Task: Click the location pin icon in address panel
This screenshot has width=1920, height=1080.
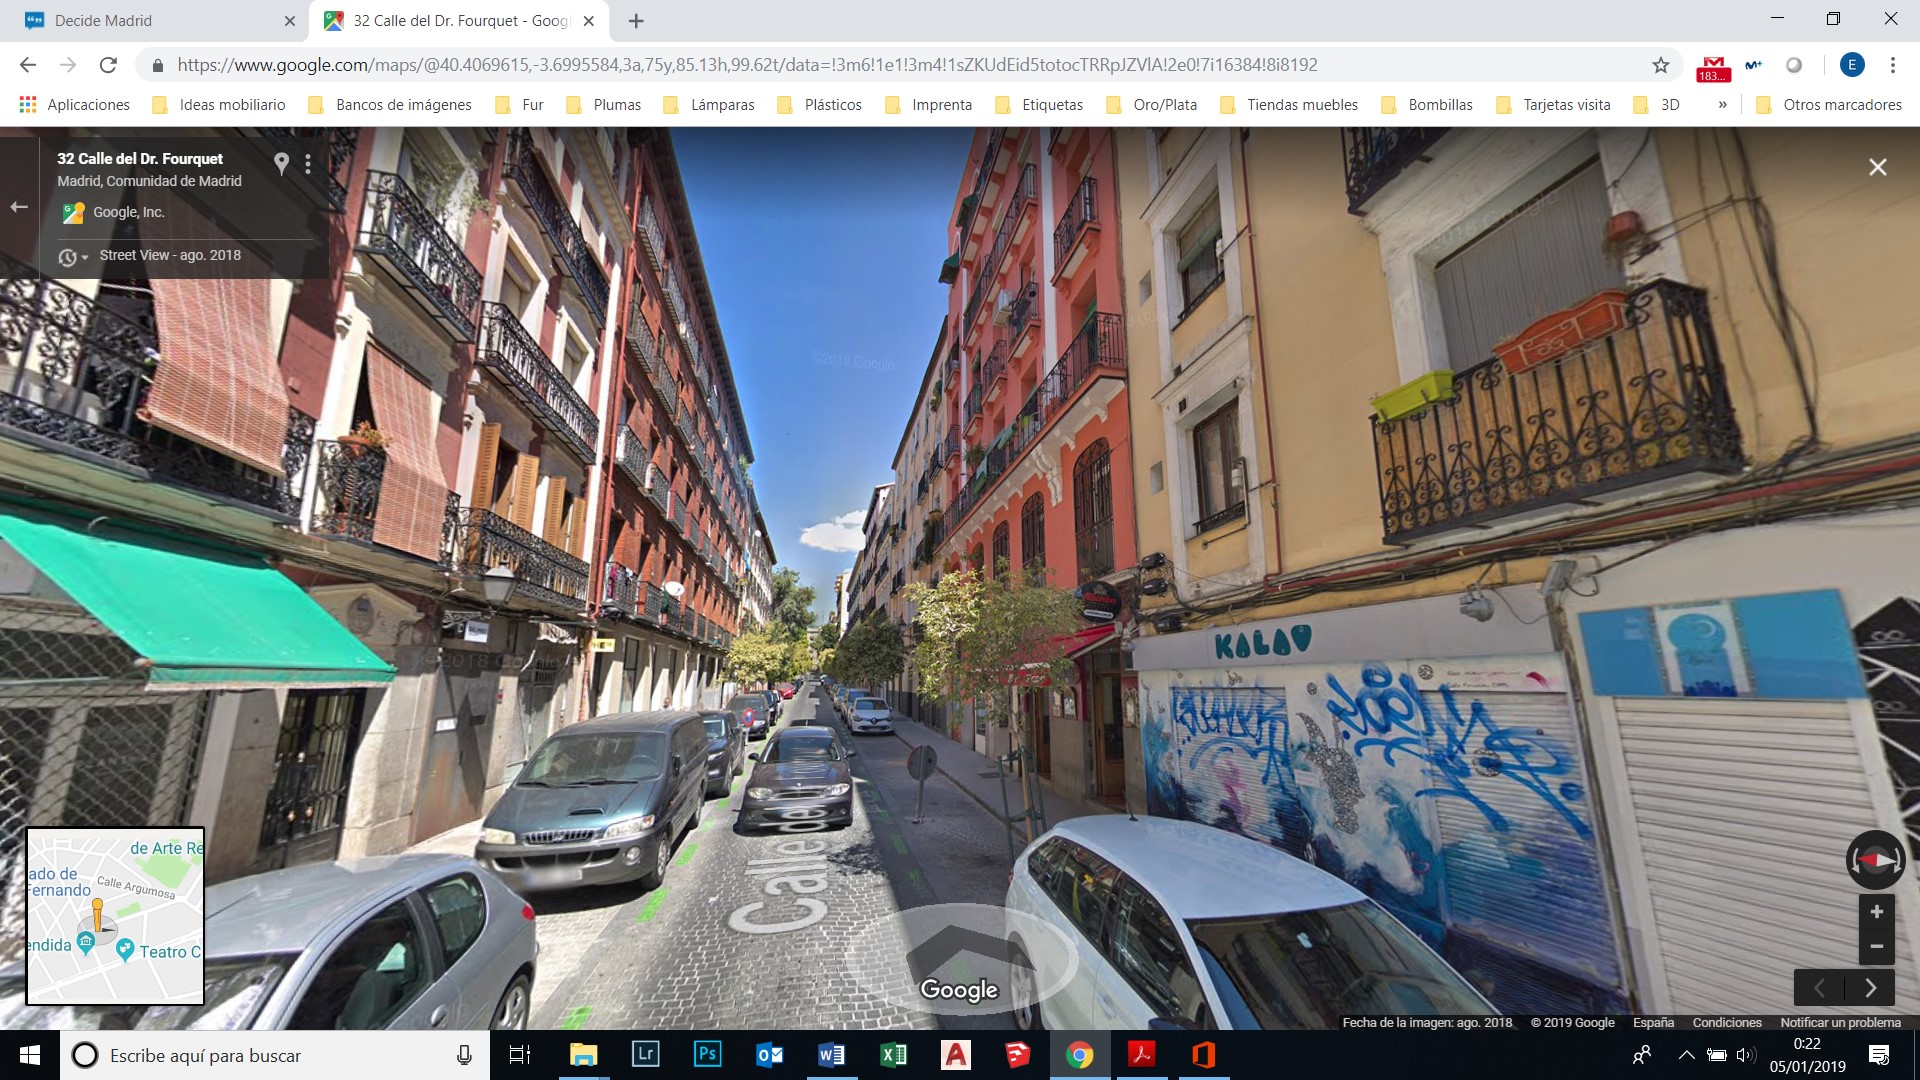Action: coord(282,163)
